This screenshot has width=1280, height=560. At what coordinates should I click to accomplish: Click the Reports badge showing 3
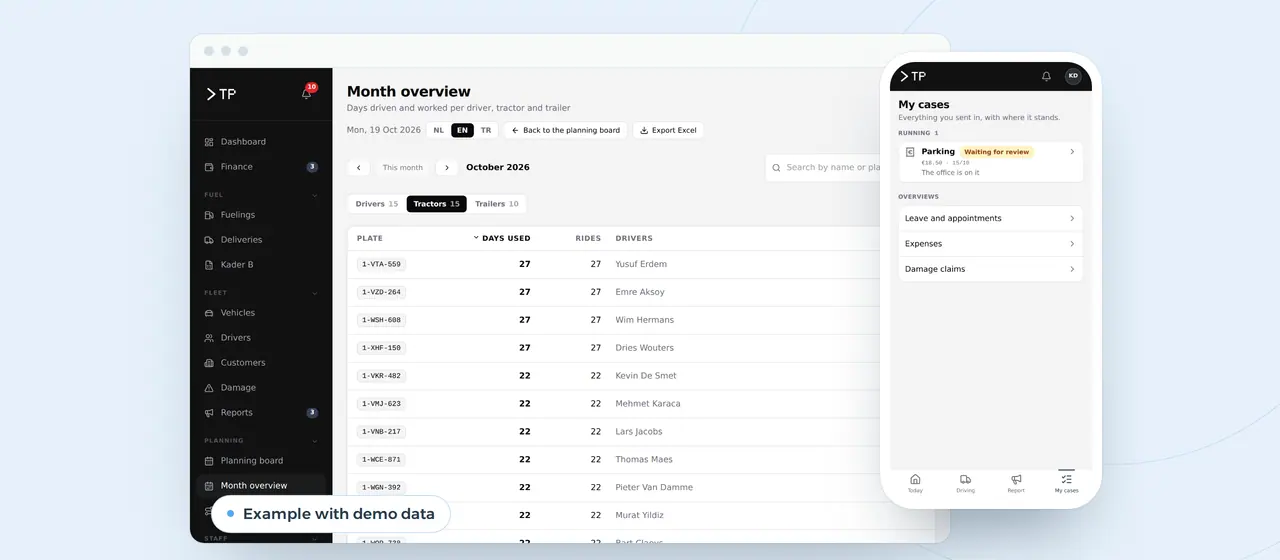tap(312, 413)
